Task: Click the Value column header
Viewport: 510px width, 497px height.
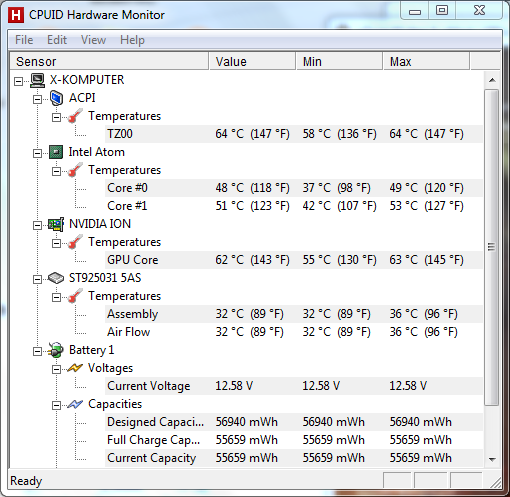Action: 252,61
